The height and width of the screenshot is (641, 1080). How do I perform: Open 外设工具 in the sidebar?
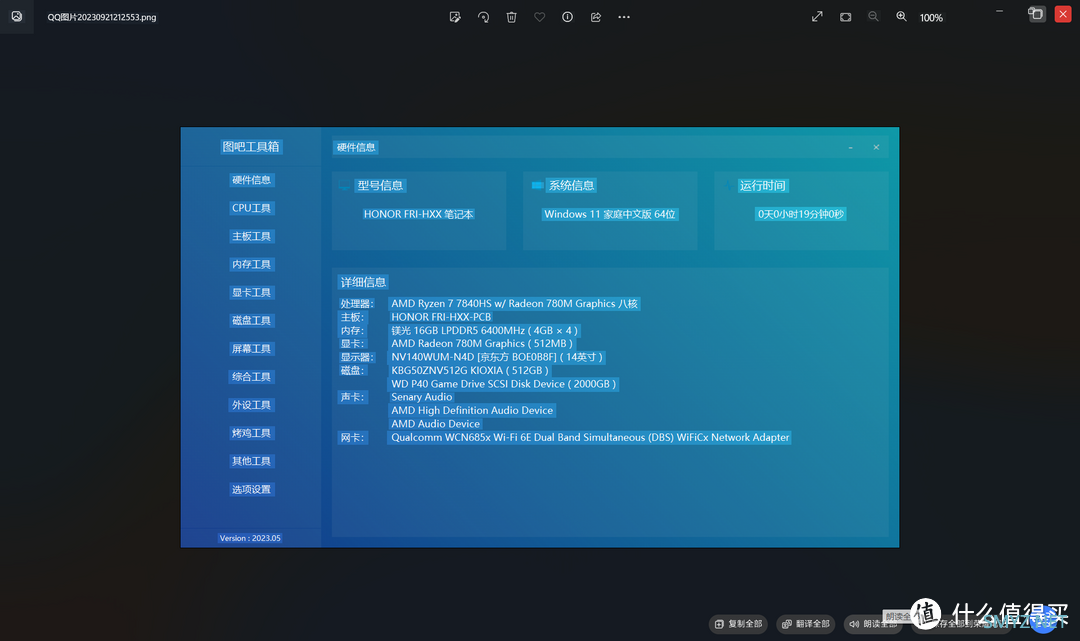pos(251,405)
